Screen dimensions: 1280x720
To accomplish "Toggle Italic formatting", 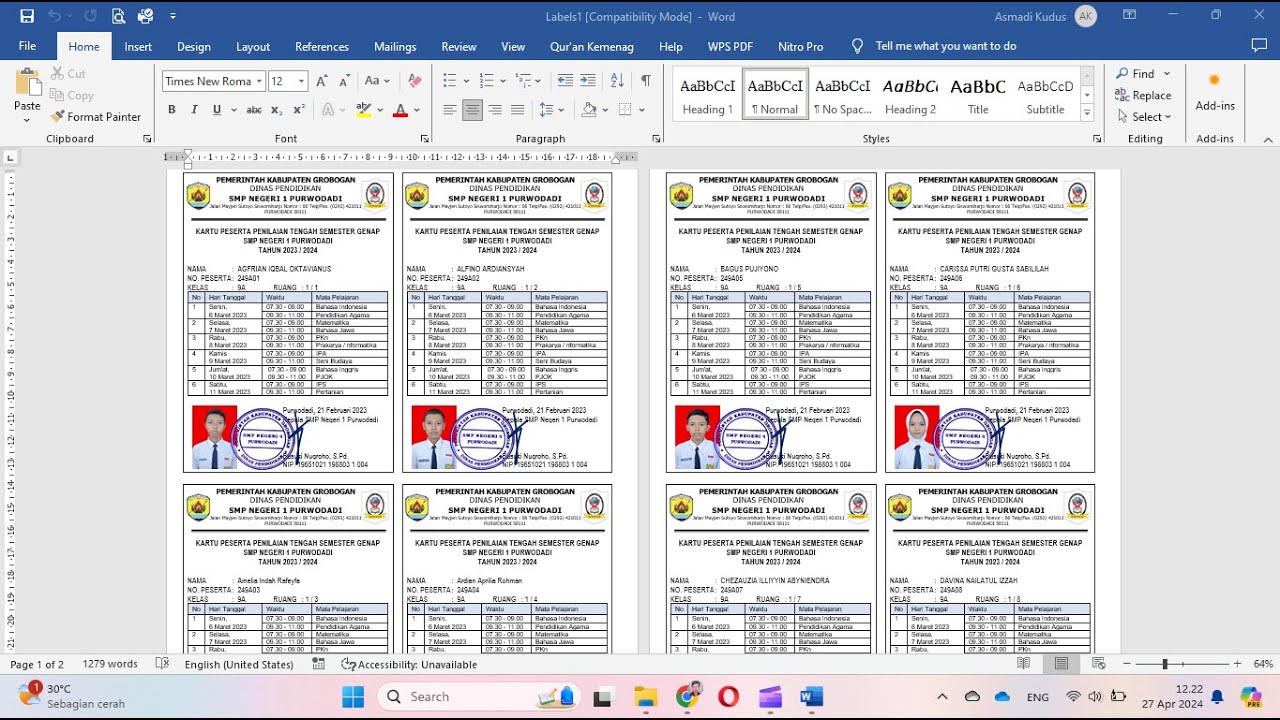I will (194, 110).
